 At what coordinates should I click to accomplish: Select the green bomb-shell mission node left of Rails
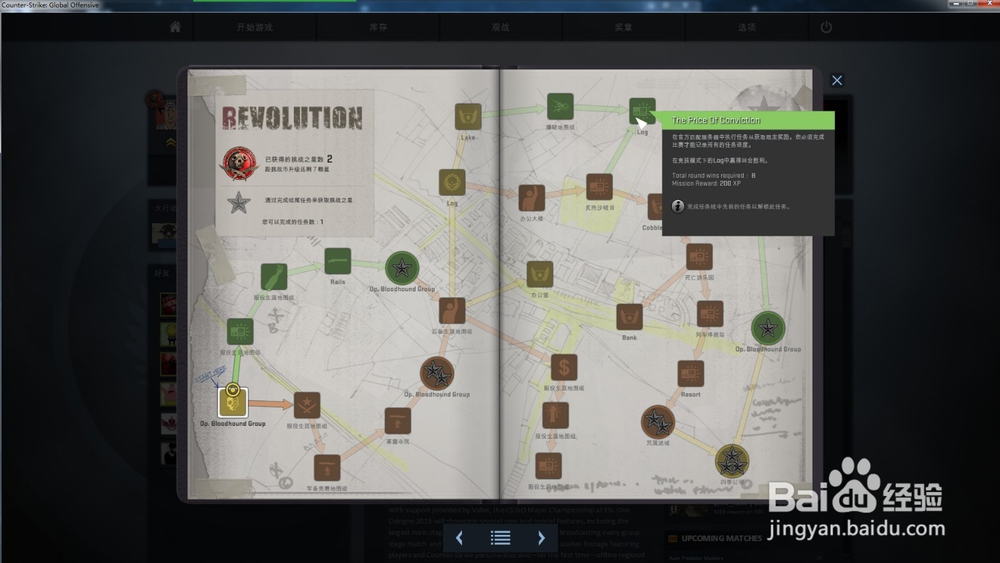(274, 277)
